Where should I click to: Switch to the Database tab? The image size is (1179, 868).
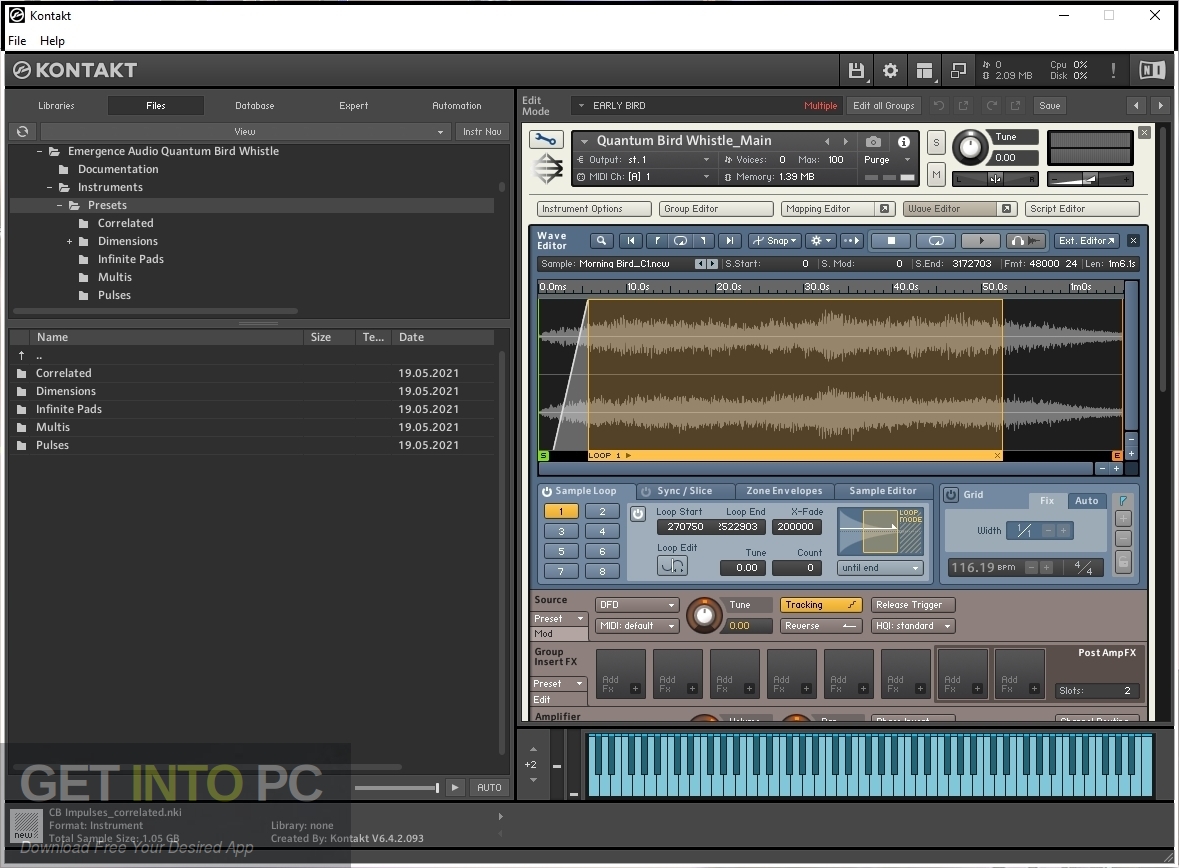click(x=255, y=106)
